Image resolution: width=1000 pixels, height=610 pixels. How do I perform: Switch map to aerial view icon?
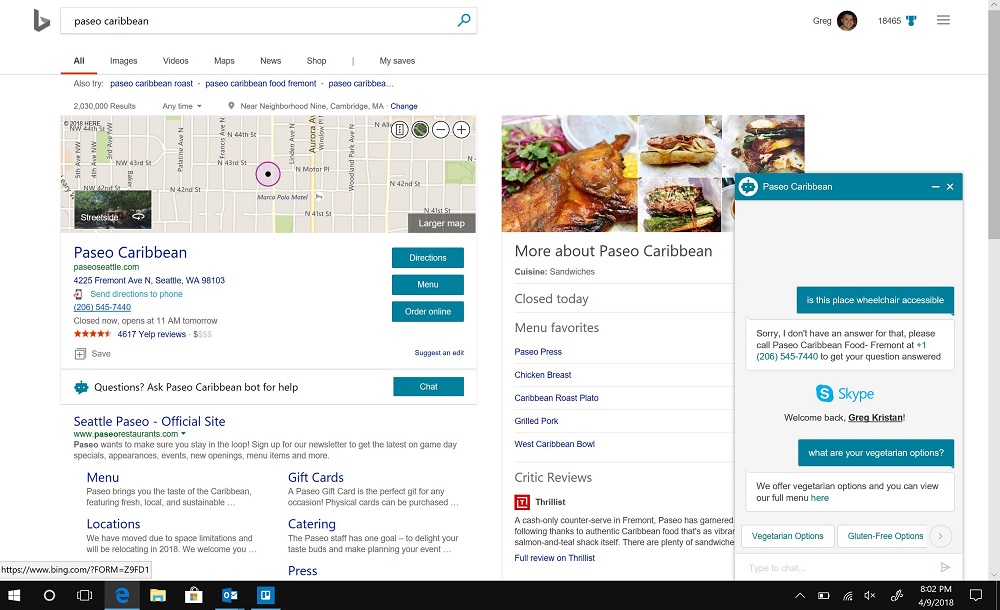click(x=420, y=130)
